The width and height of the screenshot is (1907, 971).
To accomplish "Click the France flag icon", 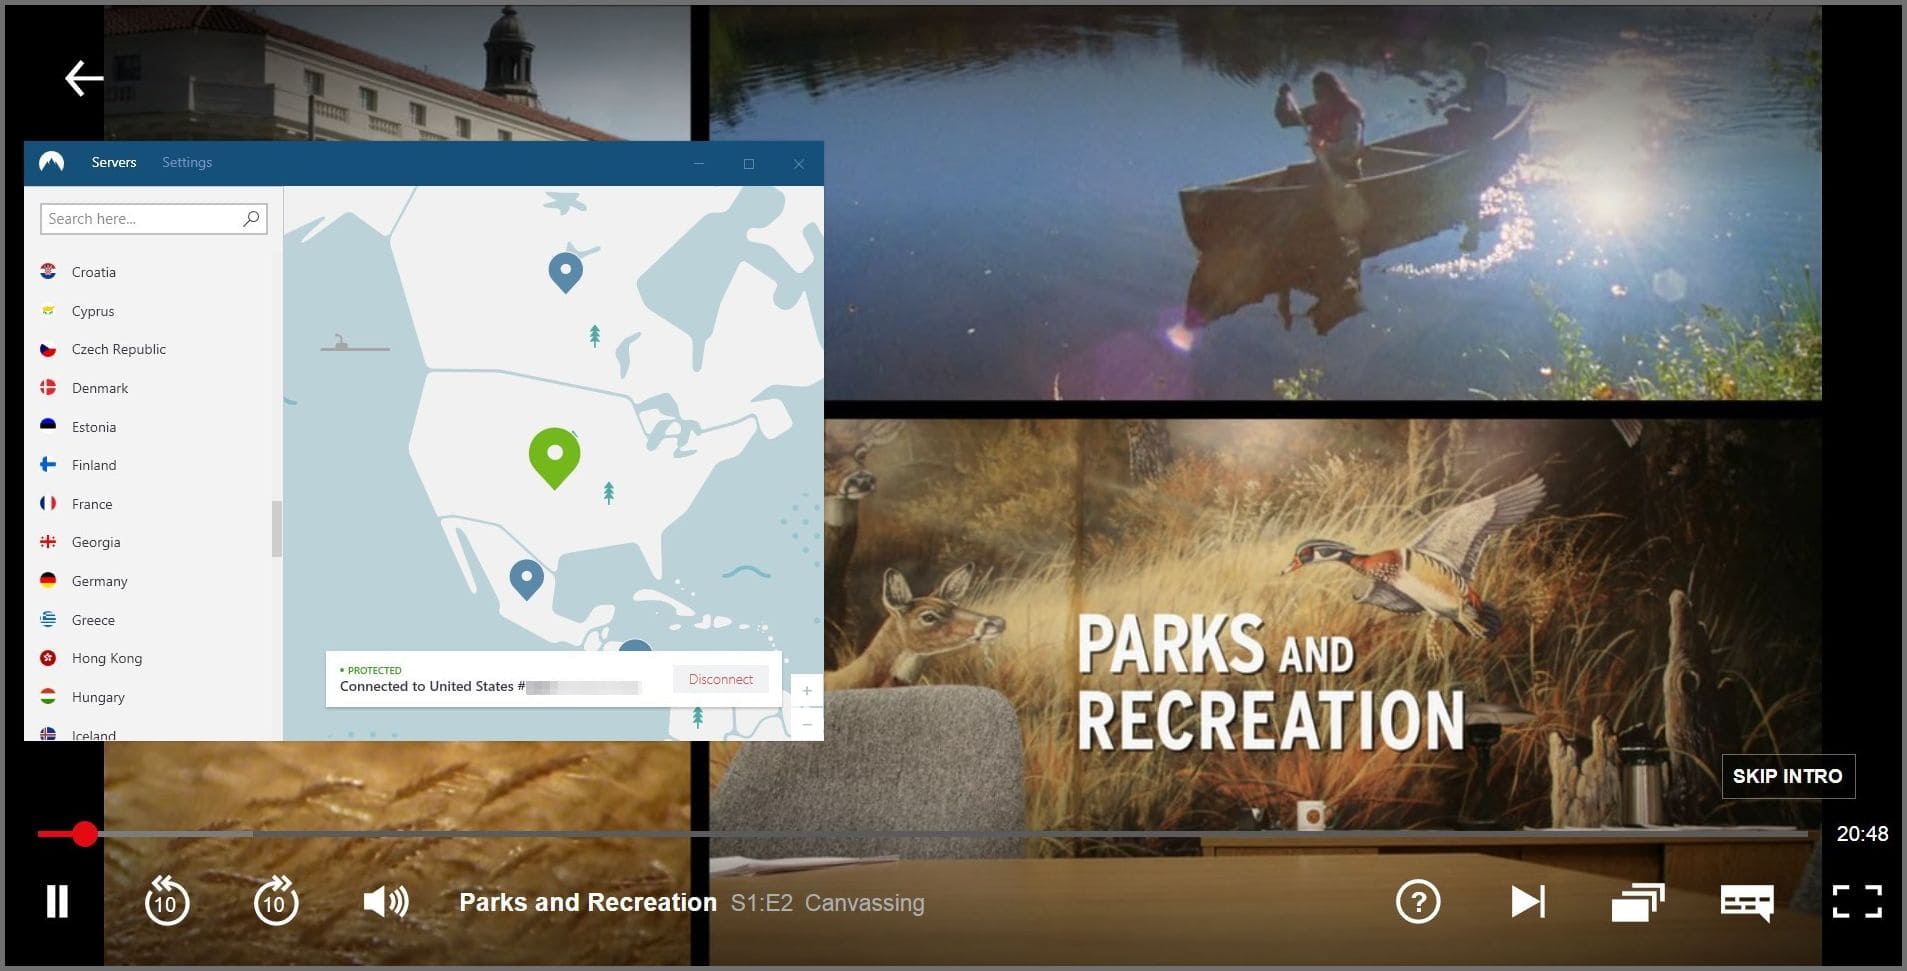I will [x=48, y=503].
